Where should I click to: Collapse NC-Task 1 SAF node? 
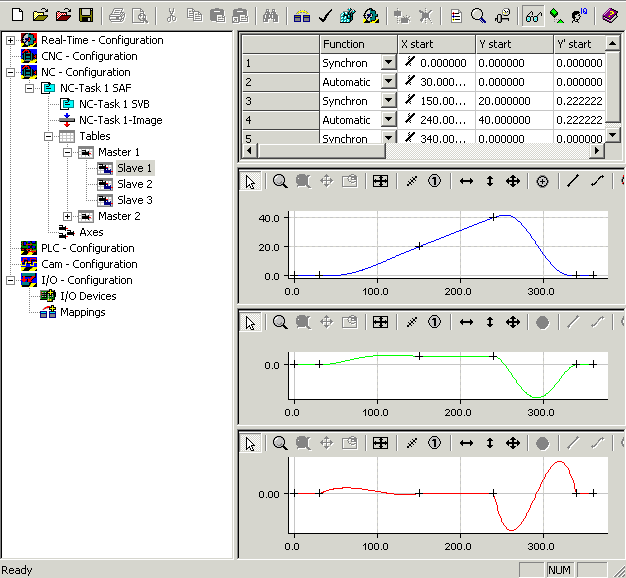pyautogui.click(x=30, y=88)
